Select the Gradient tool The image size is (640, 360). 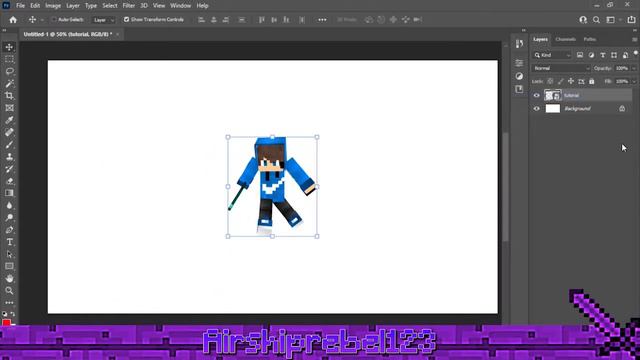(9, 193)
